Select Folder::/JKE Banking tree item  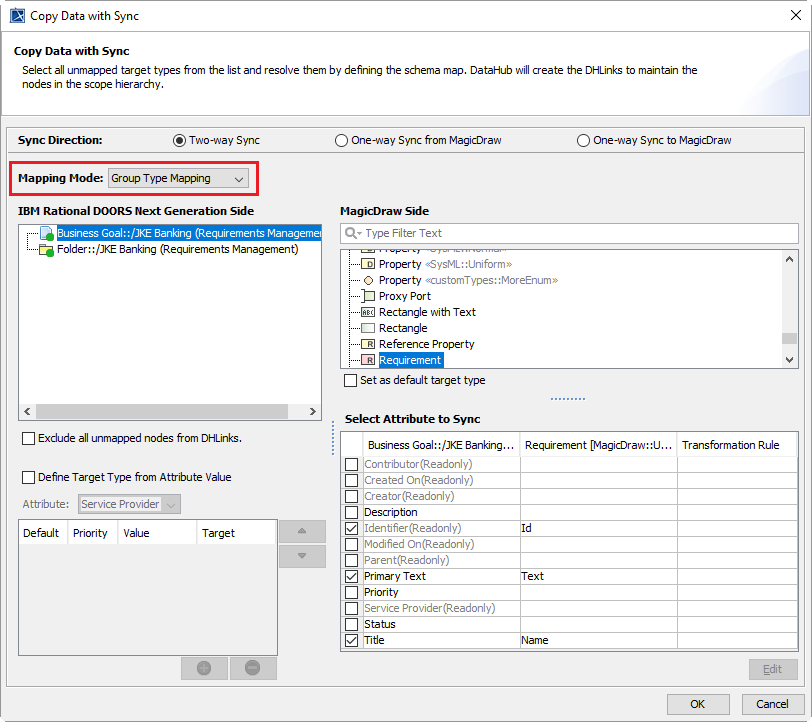click(x=178, y=250)
